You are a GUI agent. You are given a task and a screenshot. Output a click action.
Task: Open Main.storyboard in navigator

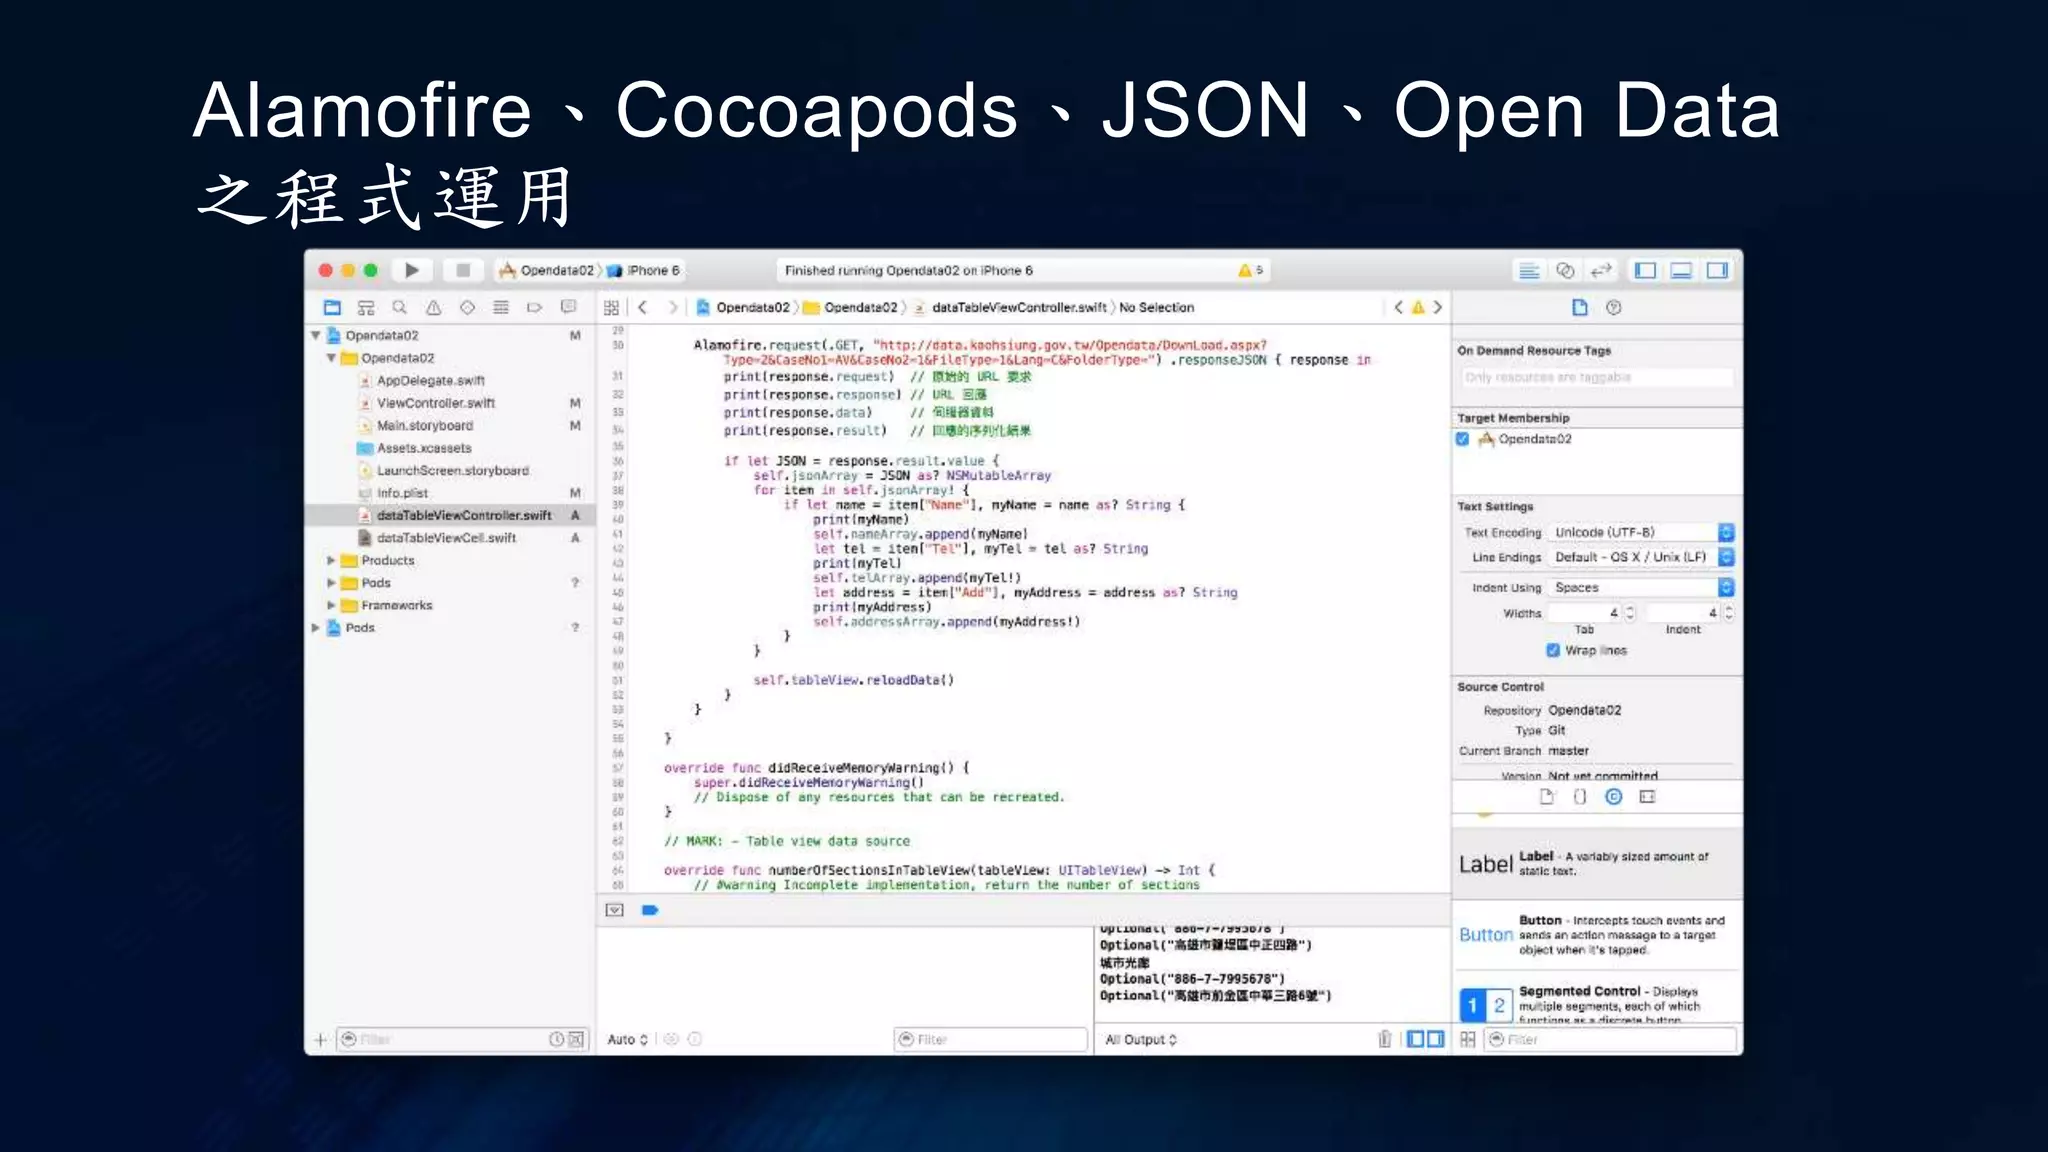pos(424,425)
